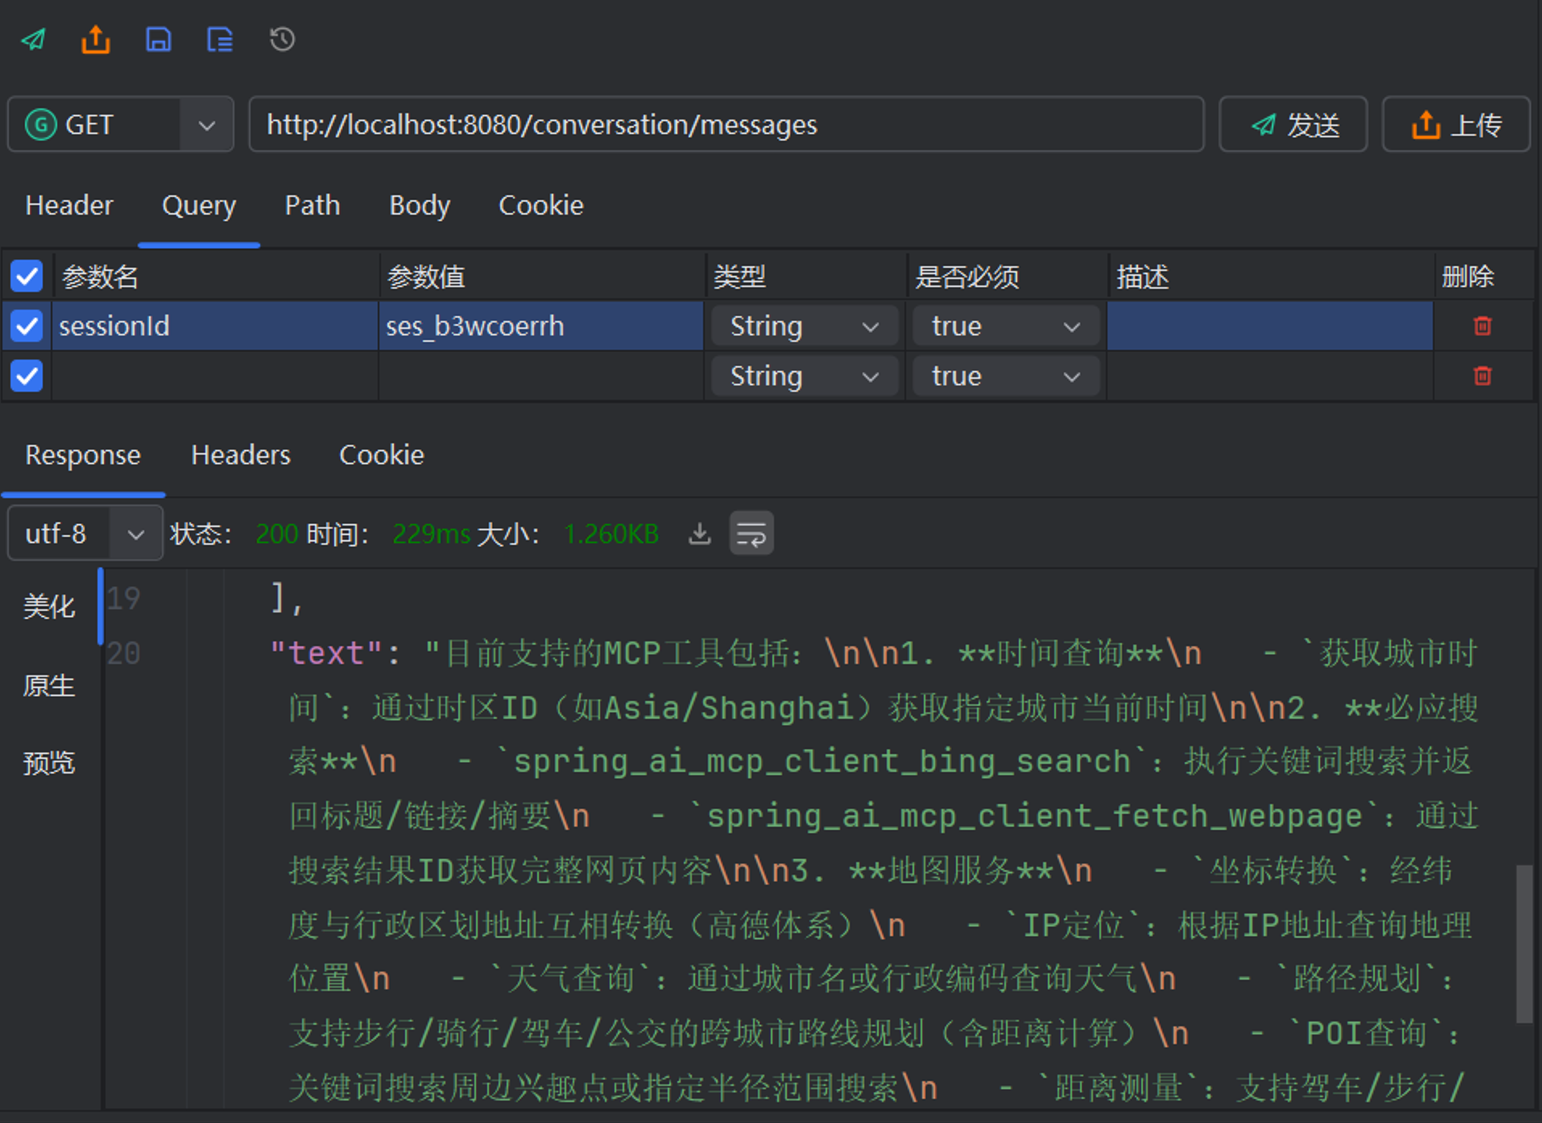This screenshot has height=1123, width=1542.
Task: Open the response Cookie tab
Action: point(382,455)
